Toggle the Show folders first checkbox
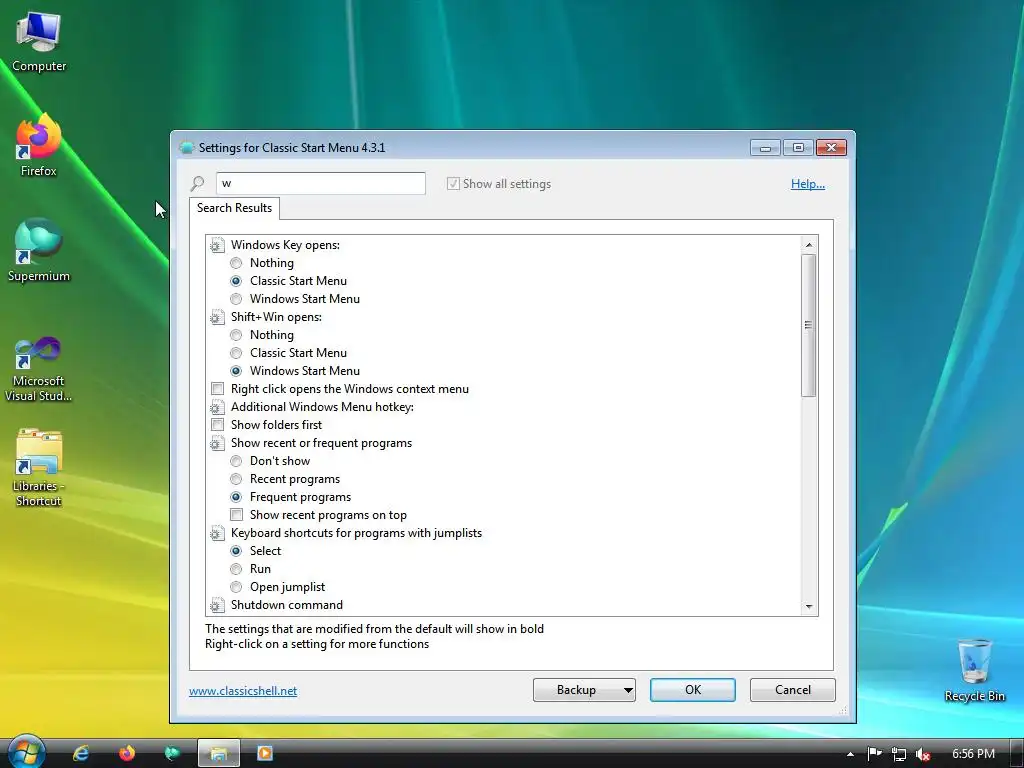 pos(217,424)
